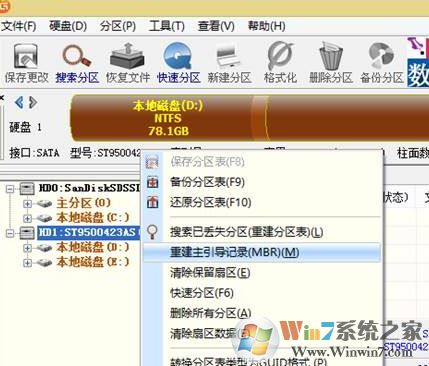Select 本地磁盘(D:) in the disk tree

click(92, 247)
